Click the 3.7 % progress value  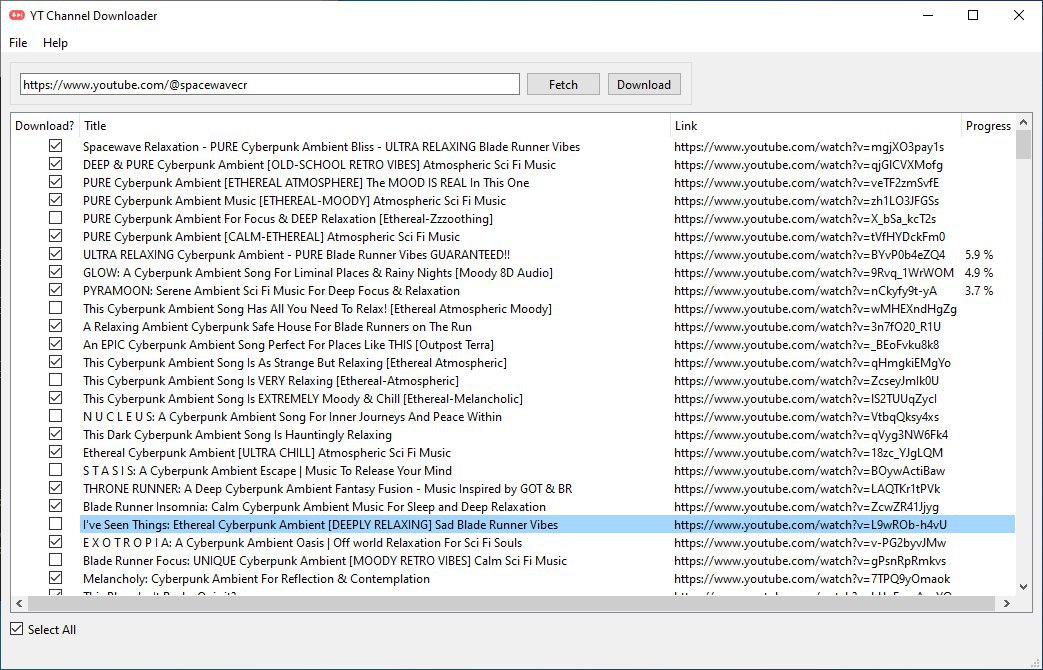tap(978, 291)
